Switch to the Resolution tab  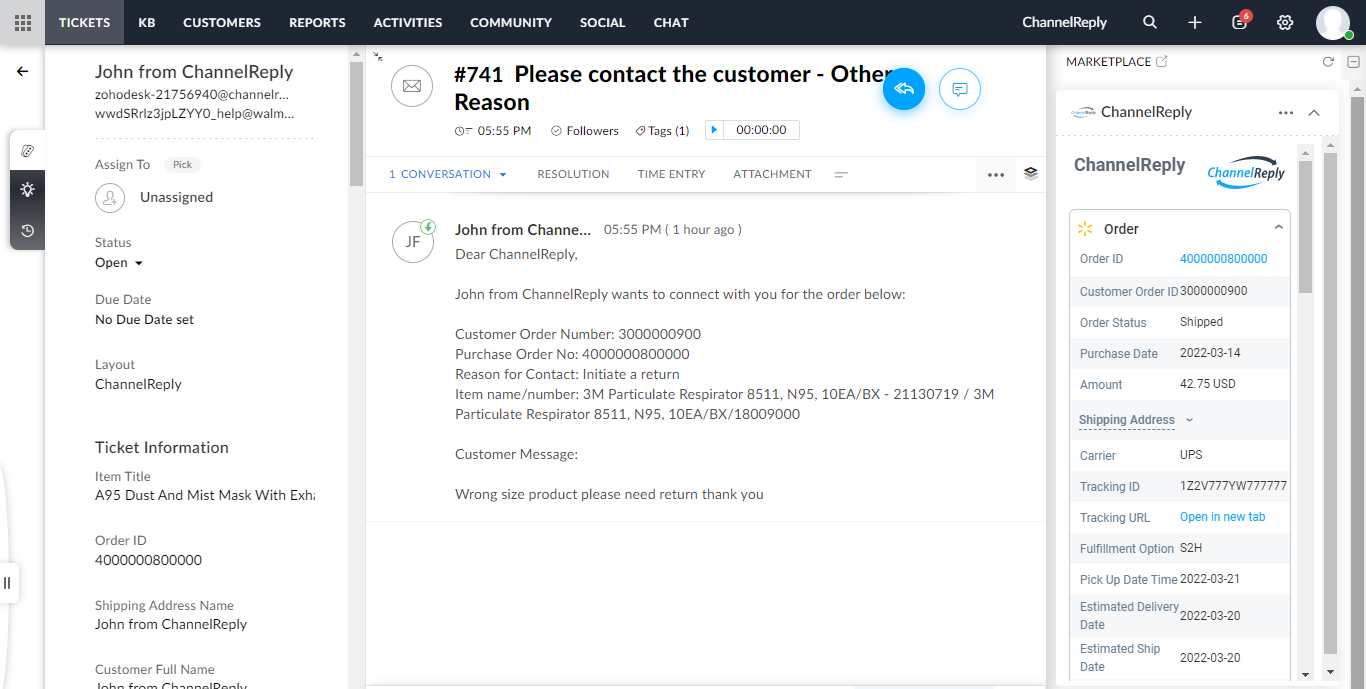click(x=573, y=174)
